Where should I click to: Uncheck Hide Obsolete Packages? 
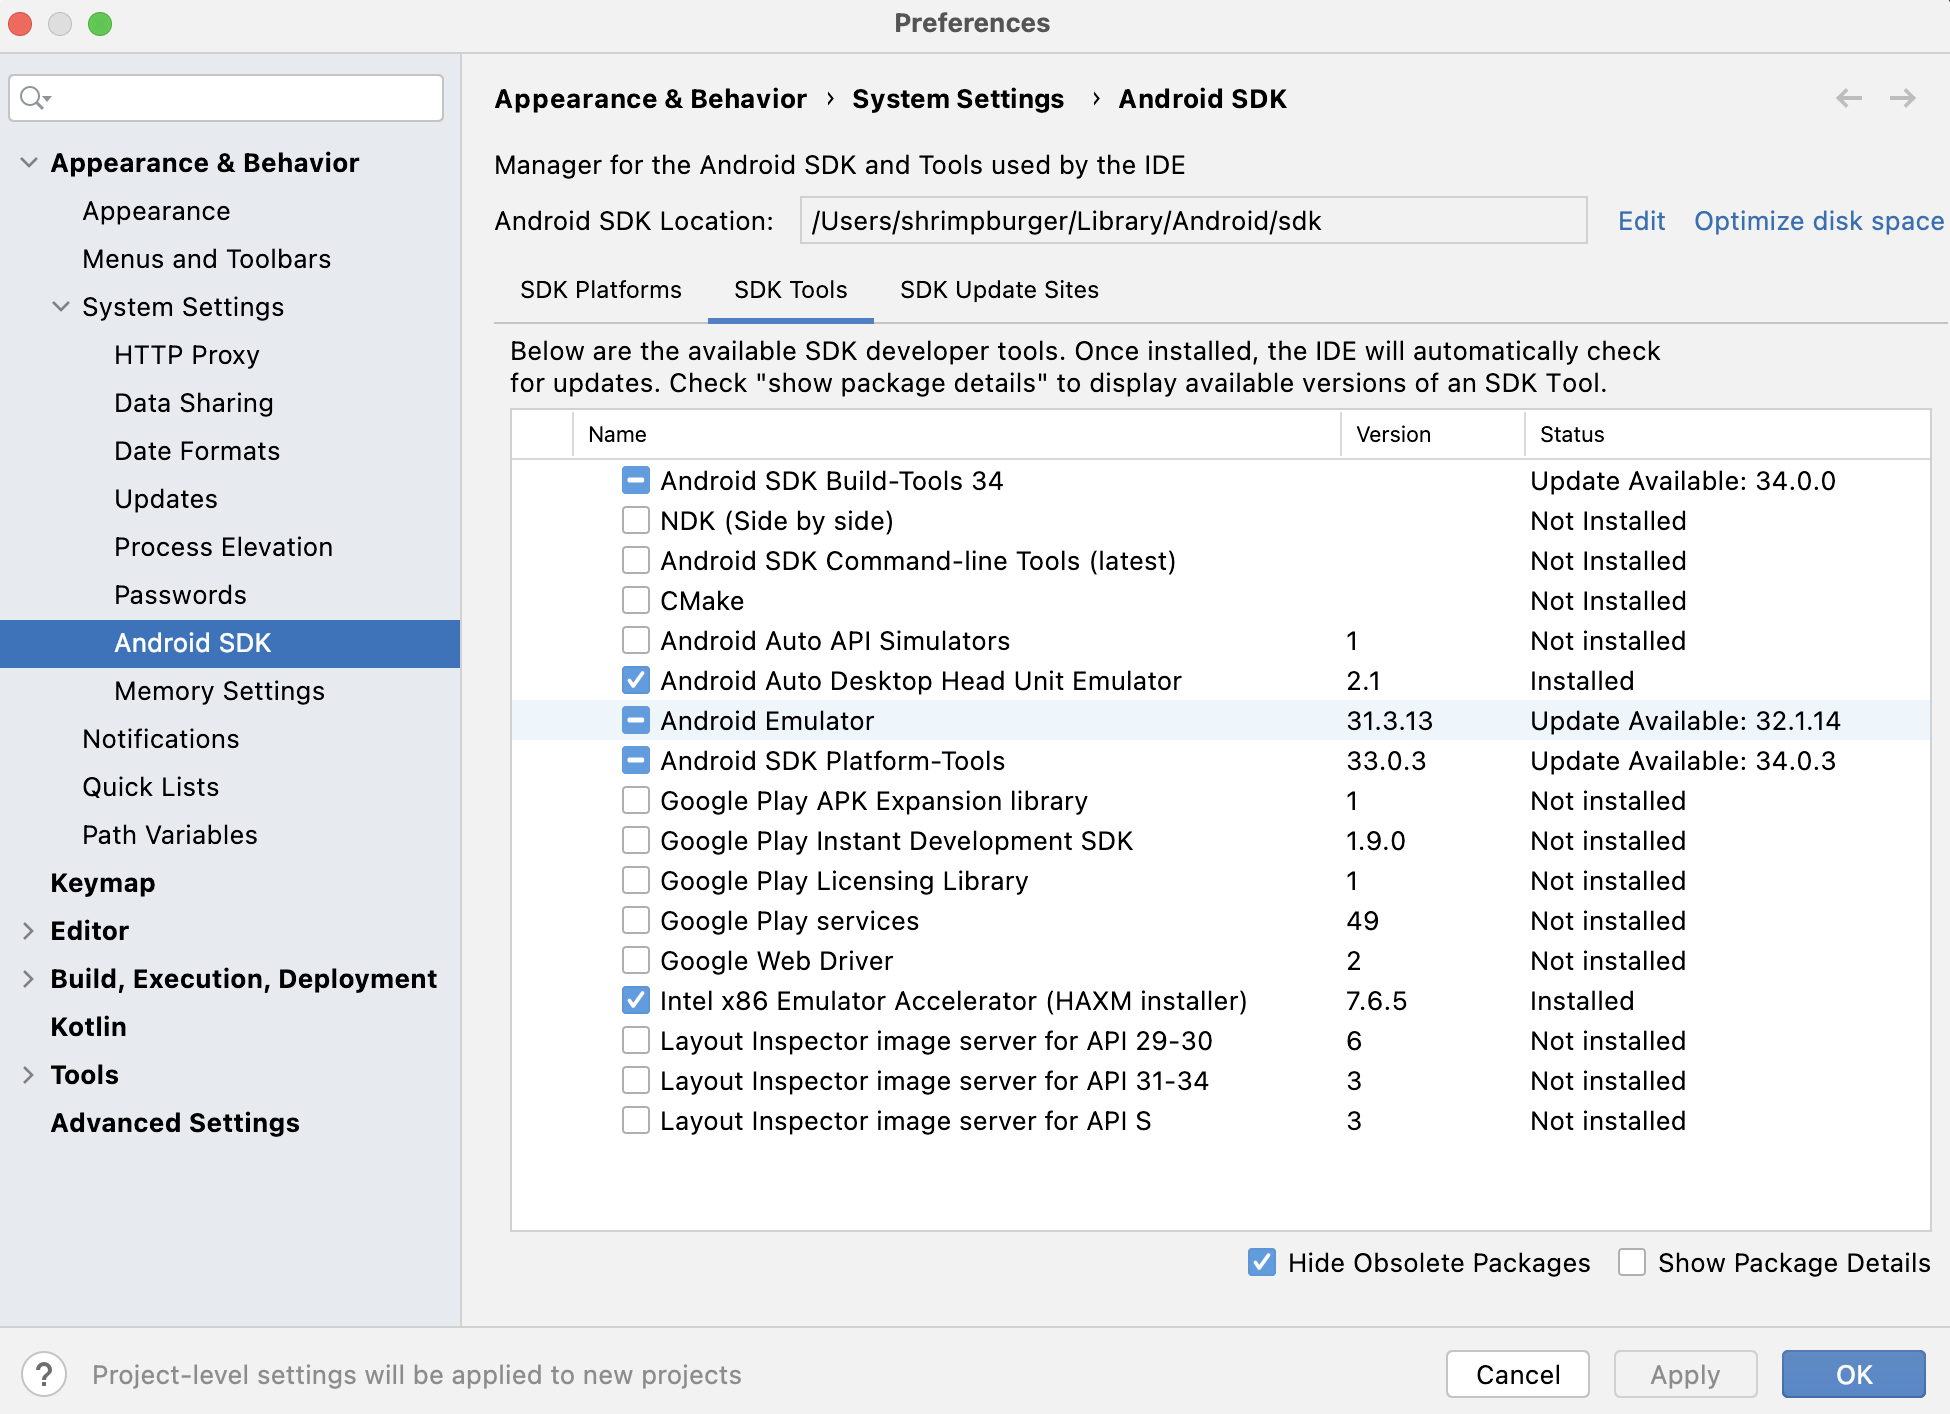(1262, 1263)
